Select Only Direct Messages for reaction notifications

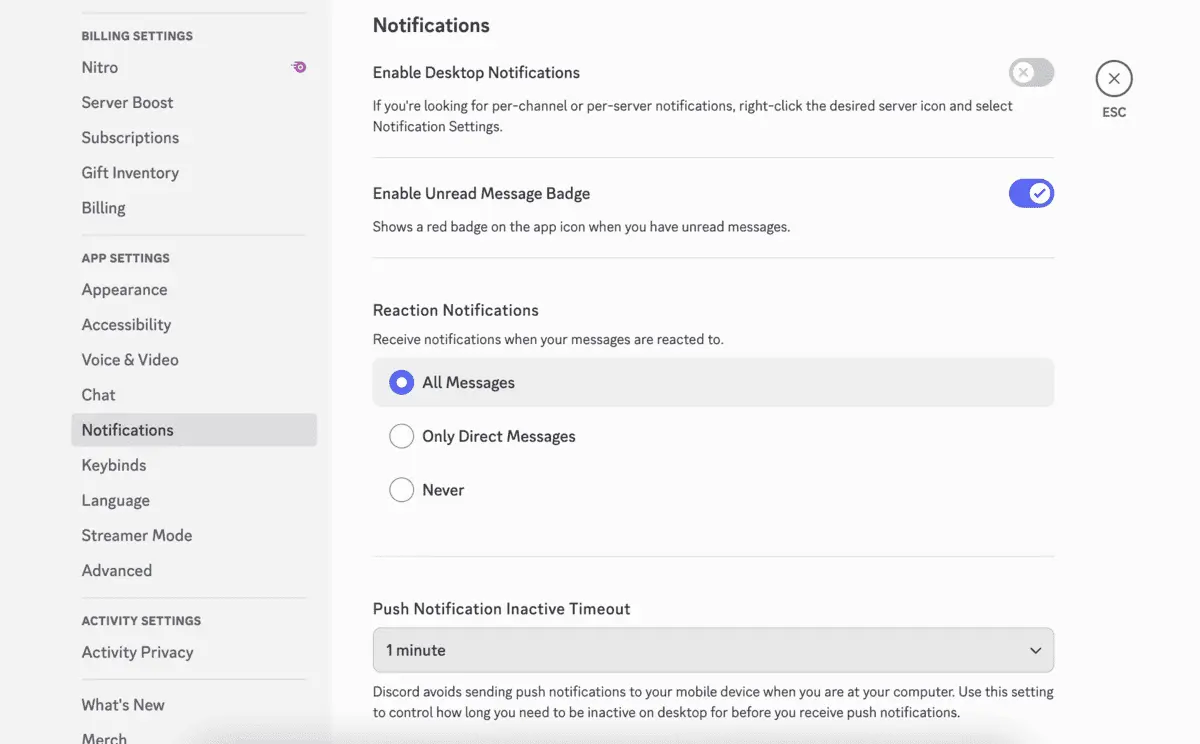pyautogui.click(x=401, y=436)
